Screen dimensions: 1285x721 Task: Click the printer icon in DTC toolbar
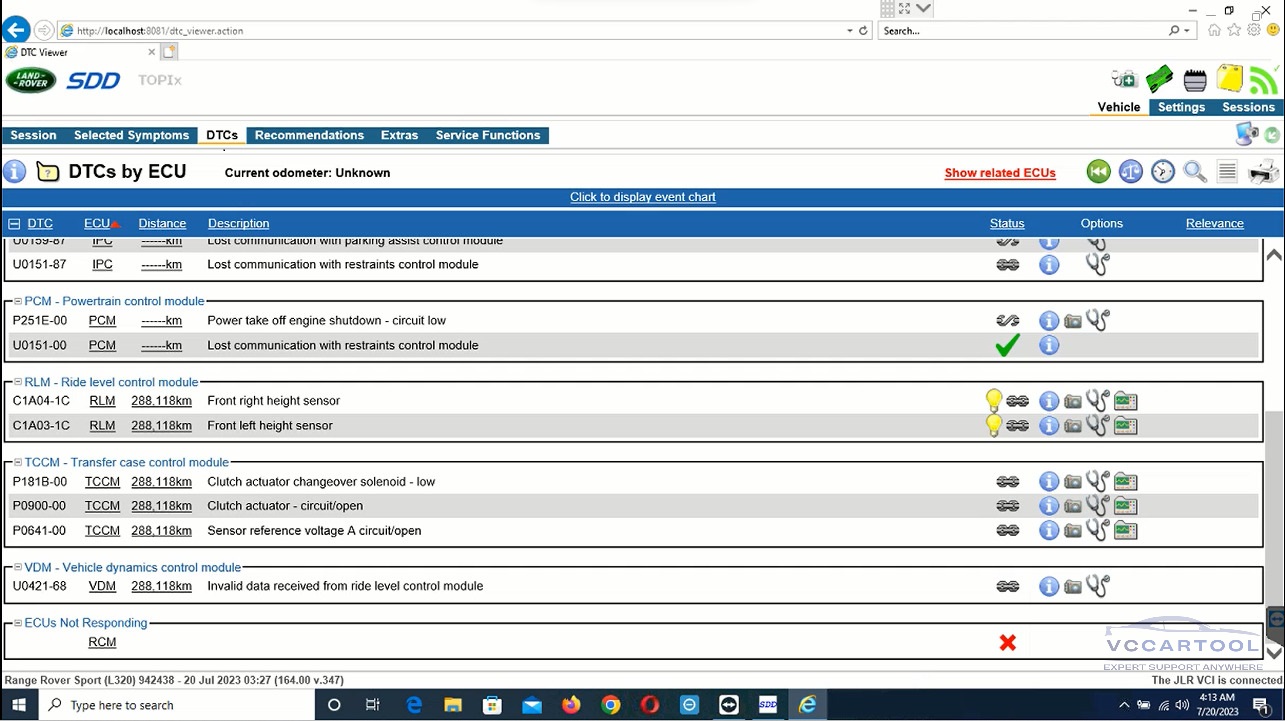1263,172
